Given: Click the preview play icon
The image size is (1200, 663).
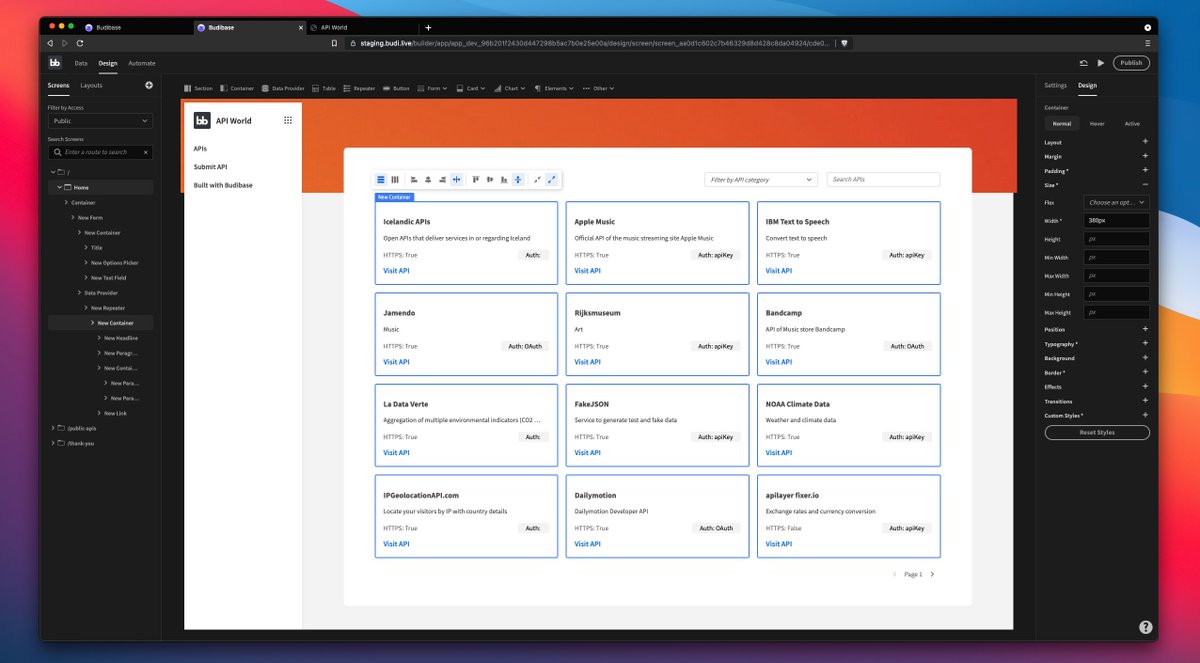Looking at the screenshot, I should (1100, 63).
